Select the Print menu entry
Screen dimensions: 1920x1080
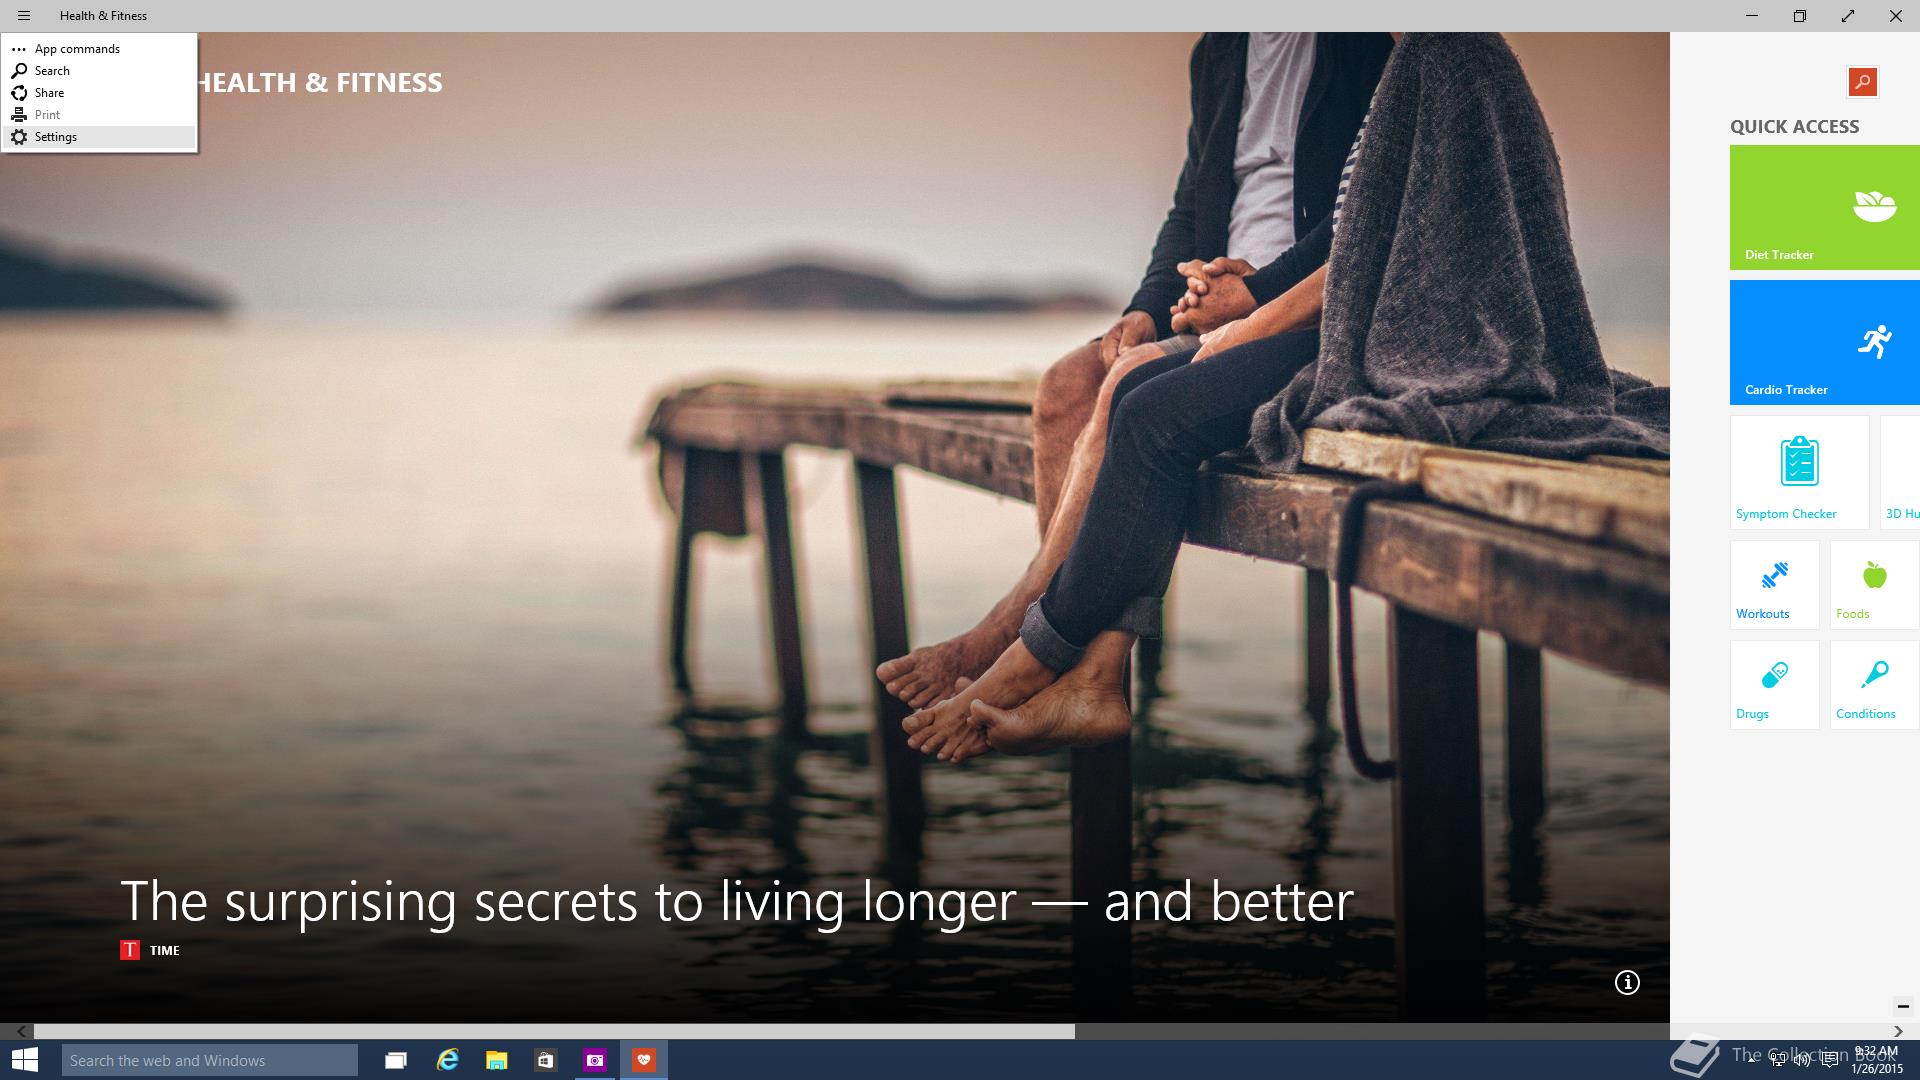pos(99,115)
